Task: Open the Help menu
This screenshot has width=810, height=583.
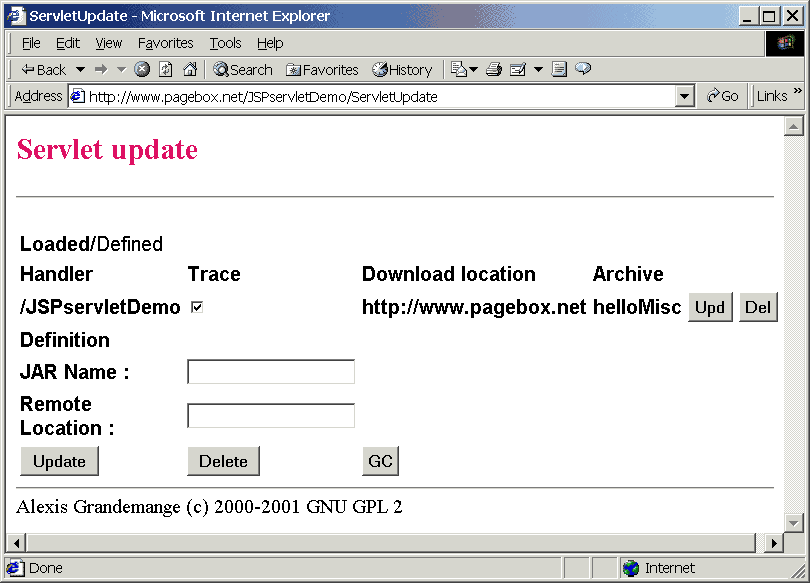Action: pos(270,43)
